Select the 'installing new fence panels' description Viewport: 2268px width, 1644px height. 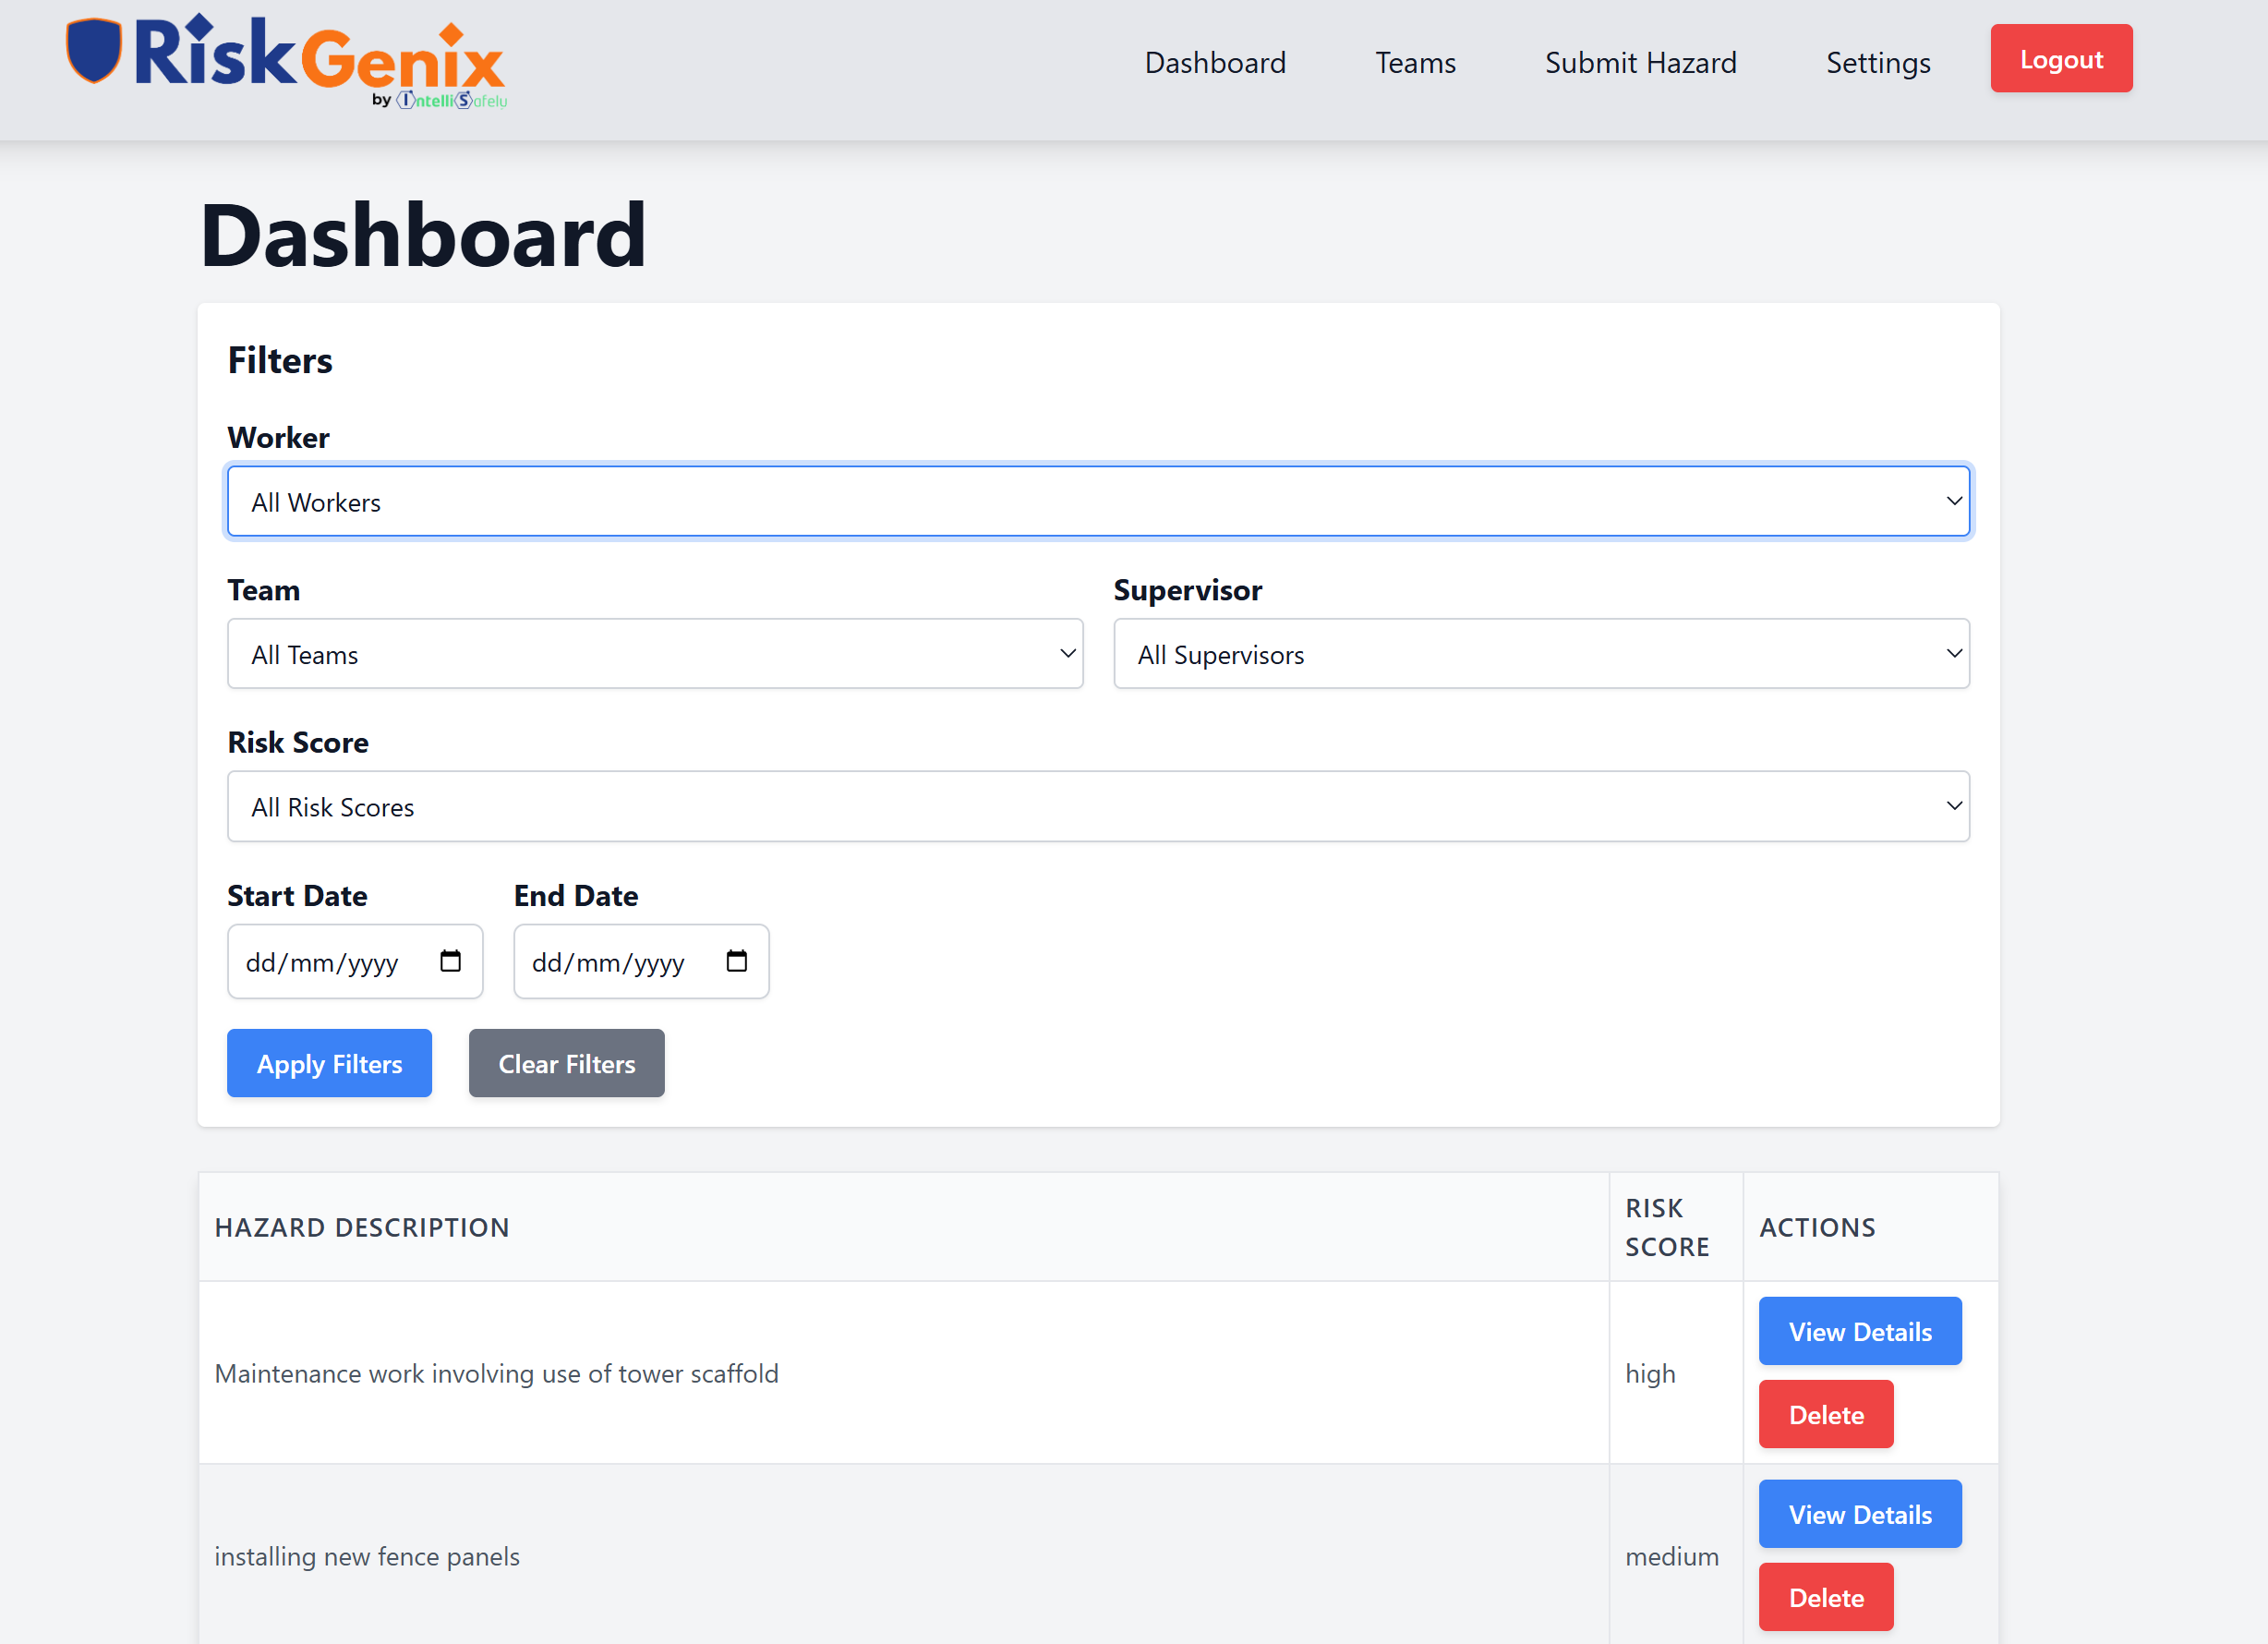pos(367,1556)
